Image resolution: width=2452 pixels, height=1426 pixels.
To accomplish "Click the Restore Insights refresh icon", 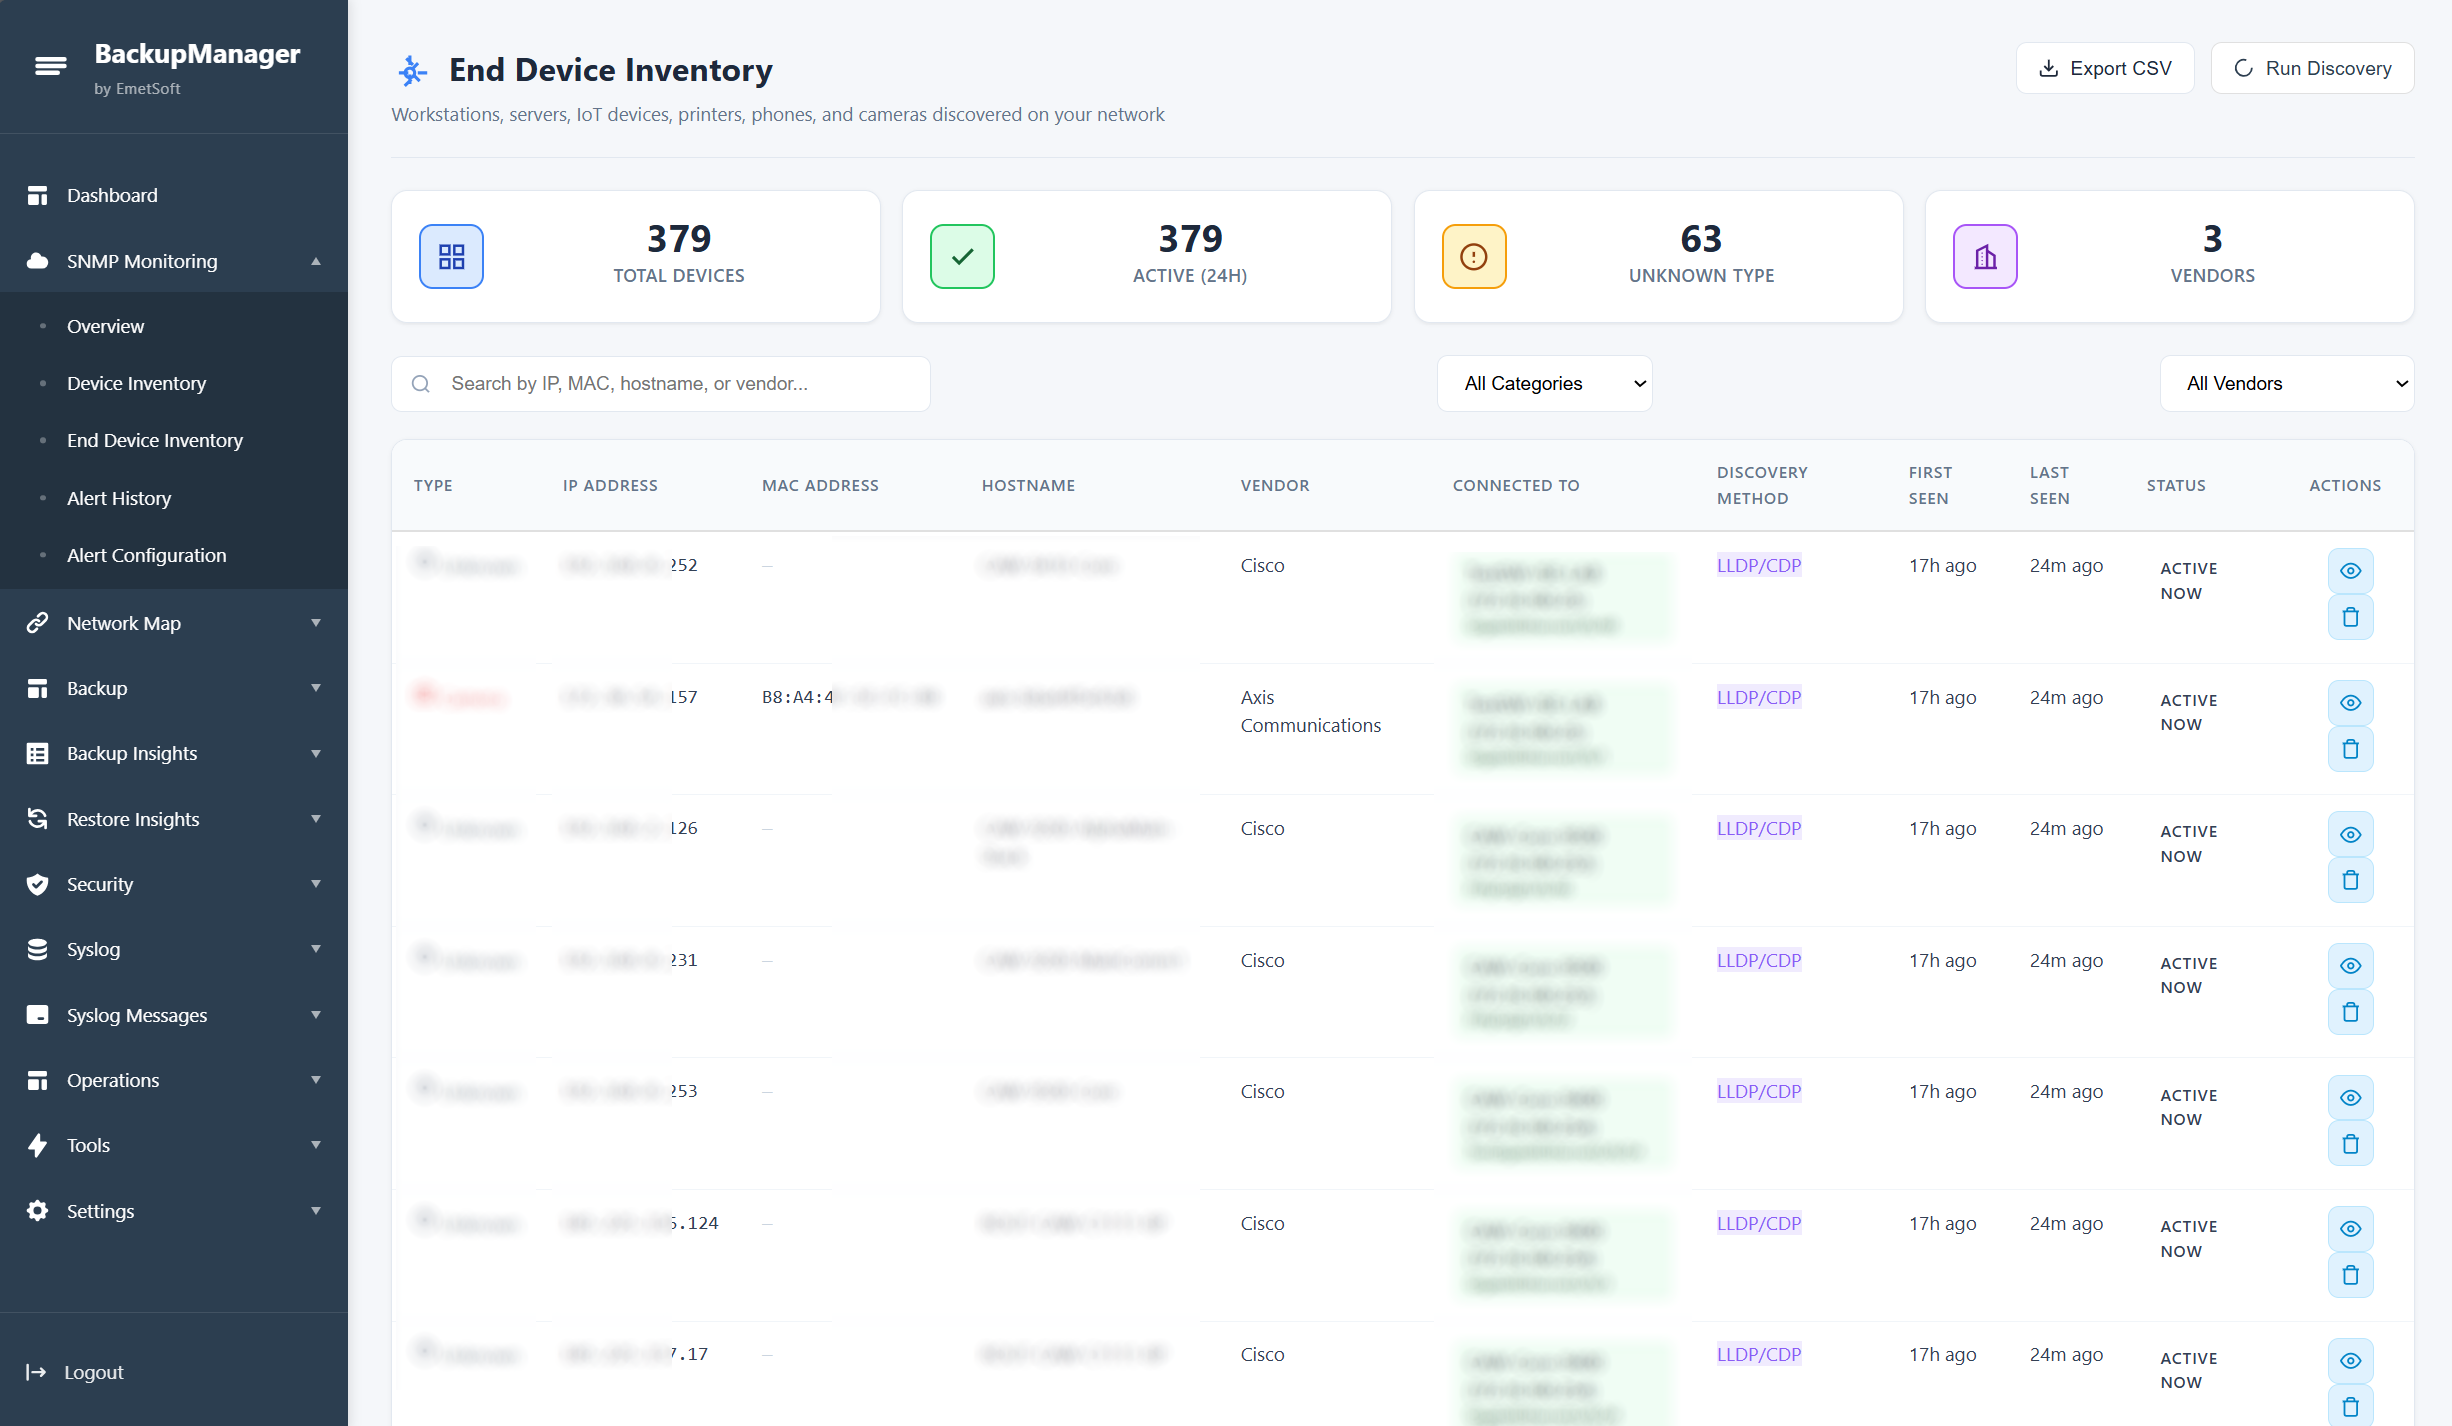I will 37,819.
